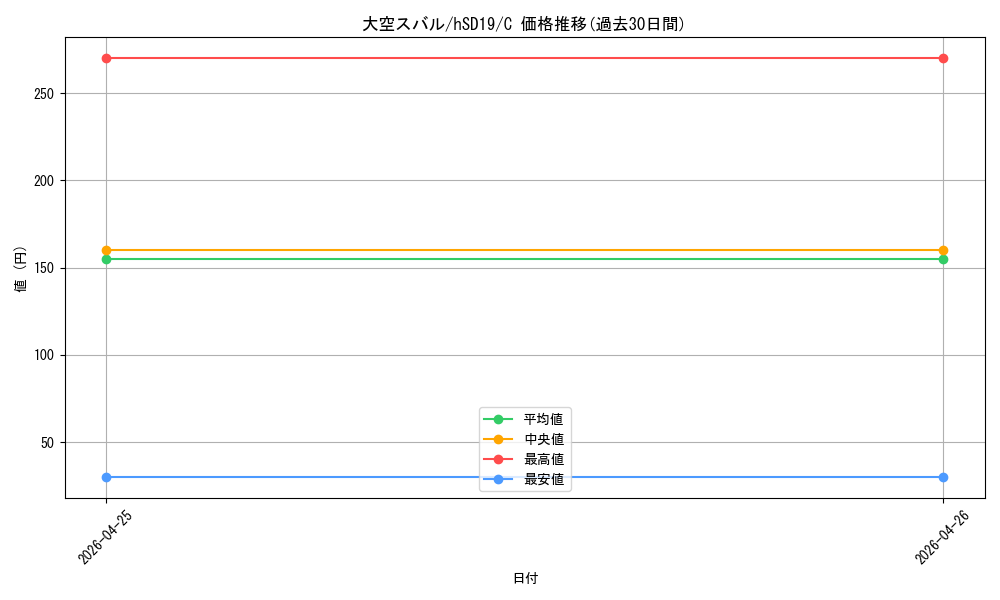Image resolution: width=1000 pixels, height=600 pixels.
Task: Click the 50 y-axis tick label
Action: coord(47,443)
